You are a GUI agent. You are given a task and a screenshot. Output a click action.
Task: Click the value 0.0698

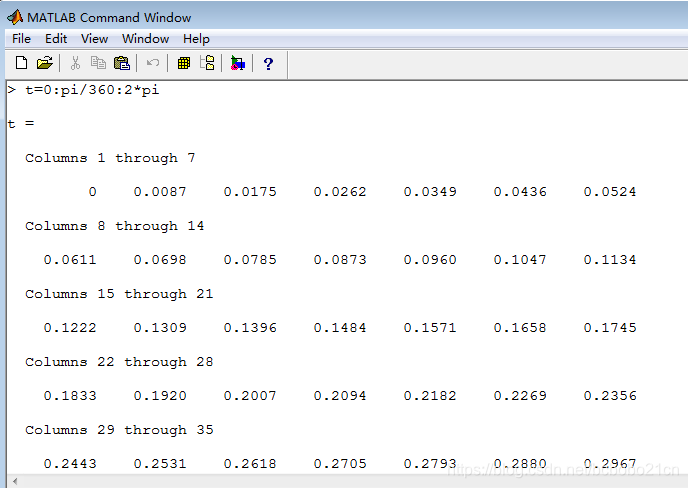click(x=160, y=260)
